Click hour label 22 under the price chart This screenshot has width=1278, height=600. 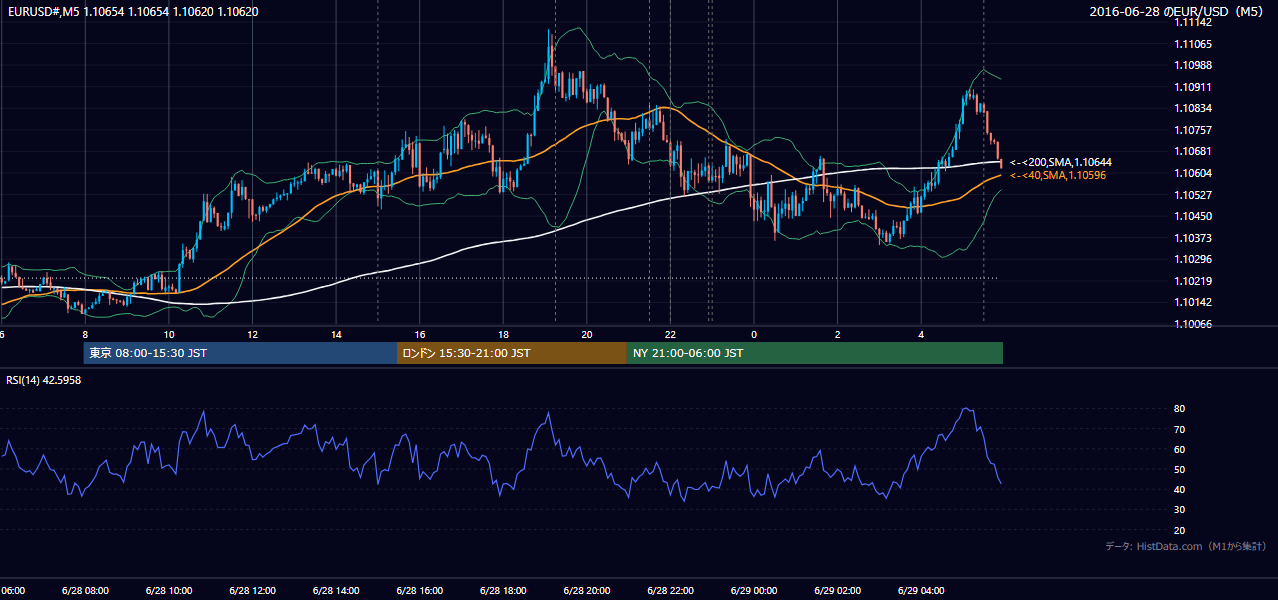point(670,335)
